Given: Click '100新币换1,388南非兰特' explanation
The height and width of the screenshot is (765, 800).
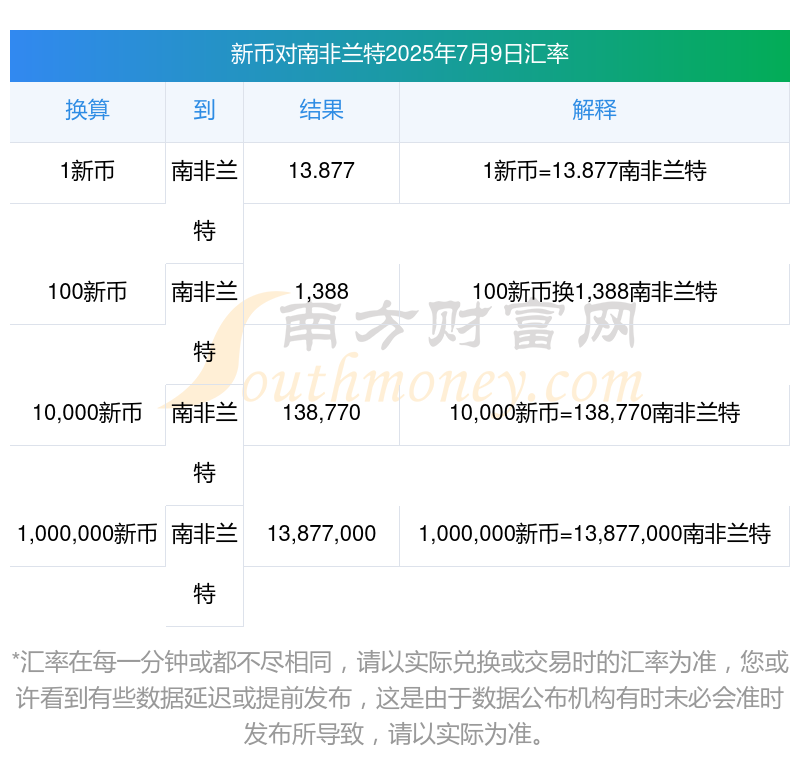Looking at the screenshot, I should tap(594, 292).
